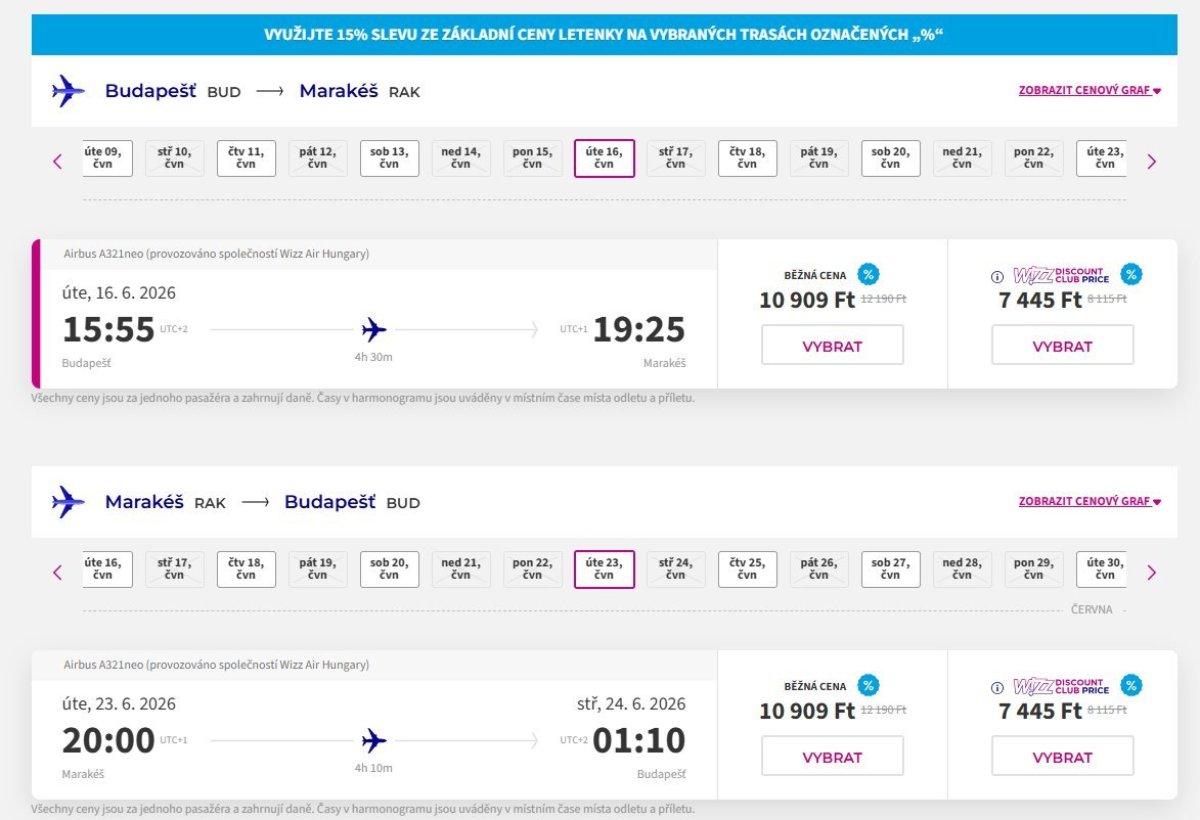Choose the outbound regular price 10 909 Ft
Viewport: 1200px width, 820px height.
pyautogui.click(x=832, y=345)
